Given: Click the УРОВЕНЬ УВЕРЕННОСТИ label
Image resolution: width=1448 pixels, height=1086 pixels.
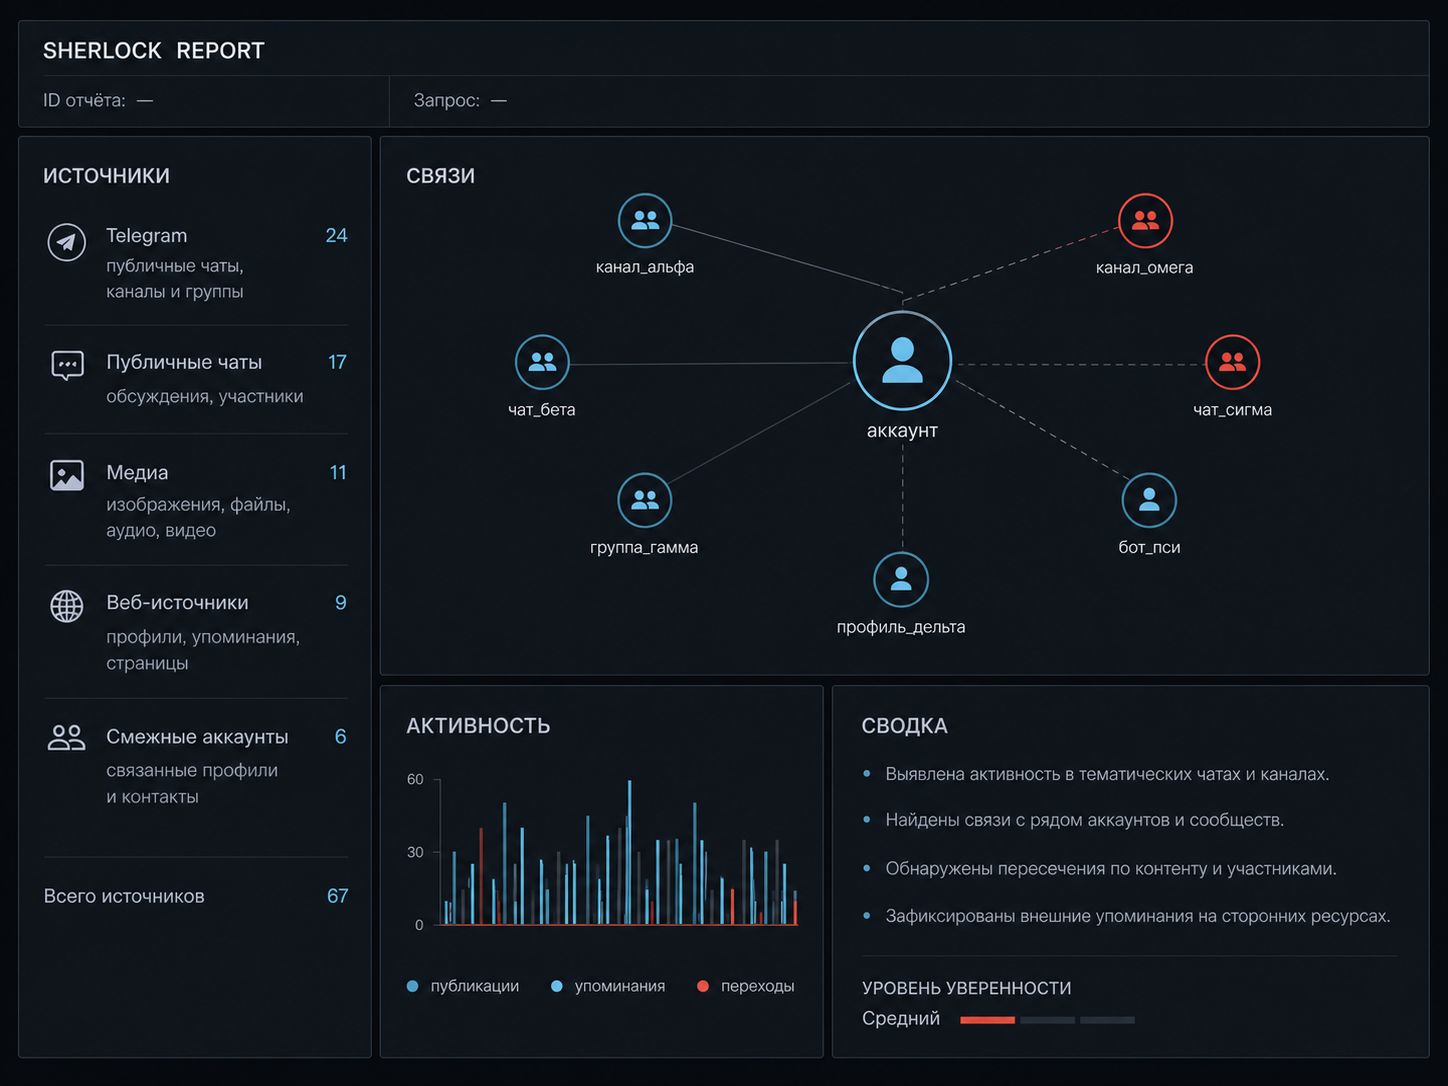Looking at the screenshot, I should 967,988.
